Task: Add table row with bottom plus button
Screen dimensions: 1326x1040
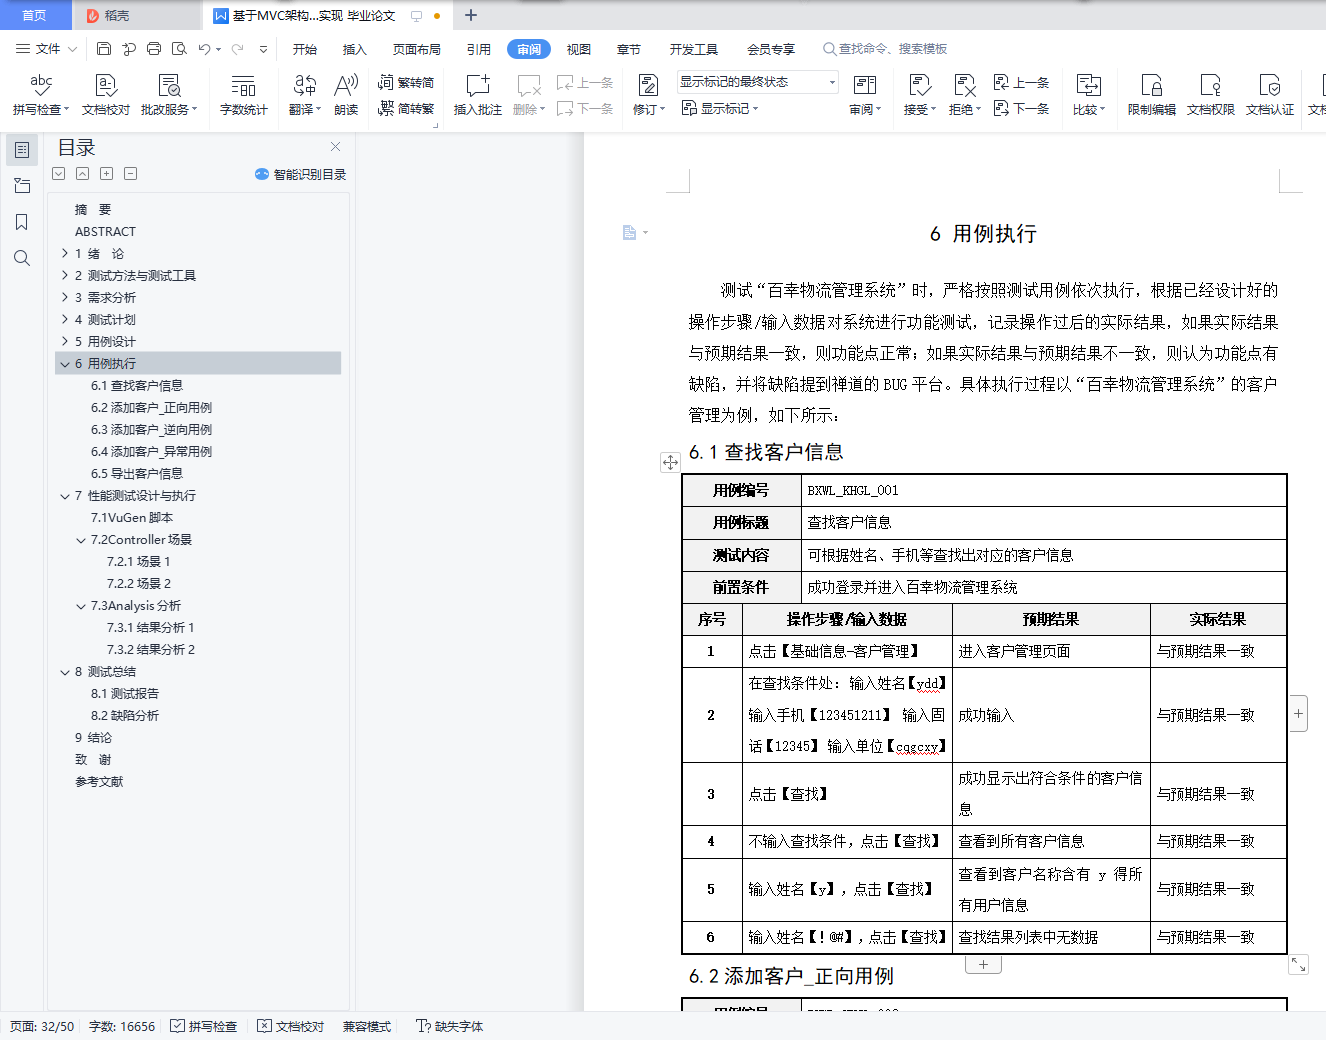Action: pos(983,965)
